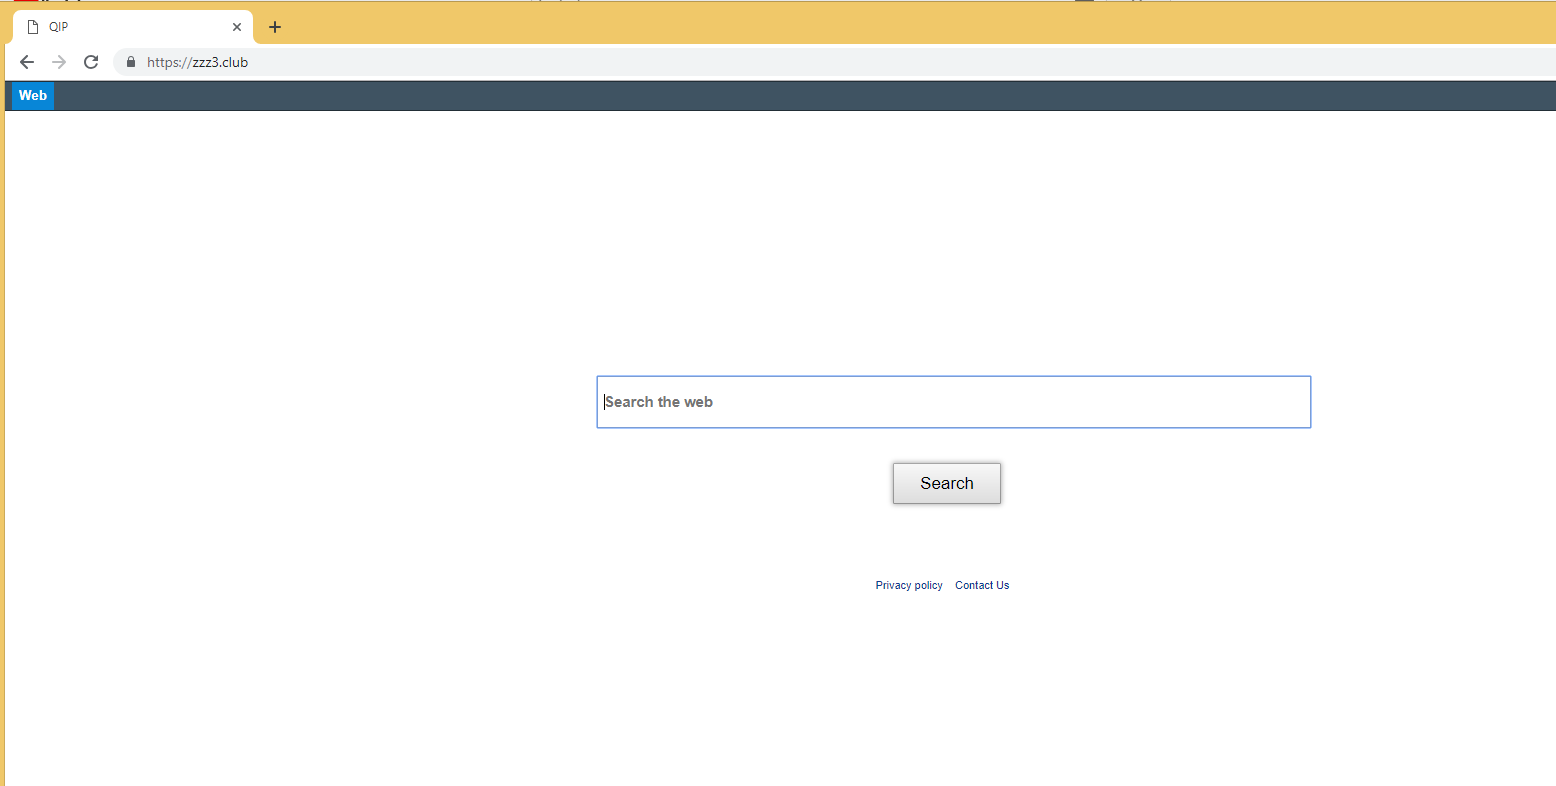
Task: Click the https://zzz3.club URL text
Action: coord(197,62)
